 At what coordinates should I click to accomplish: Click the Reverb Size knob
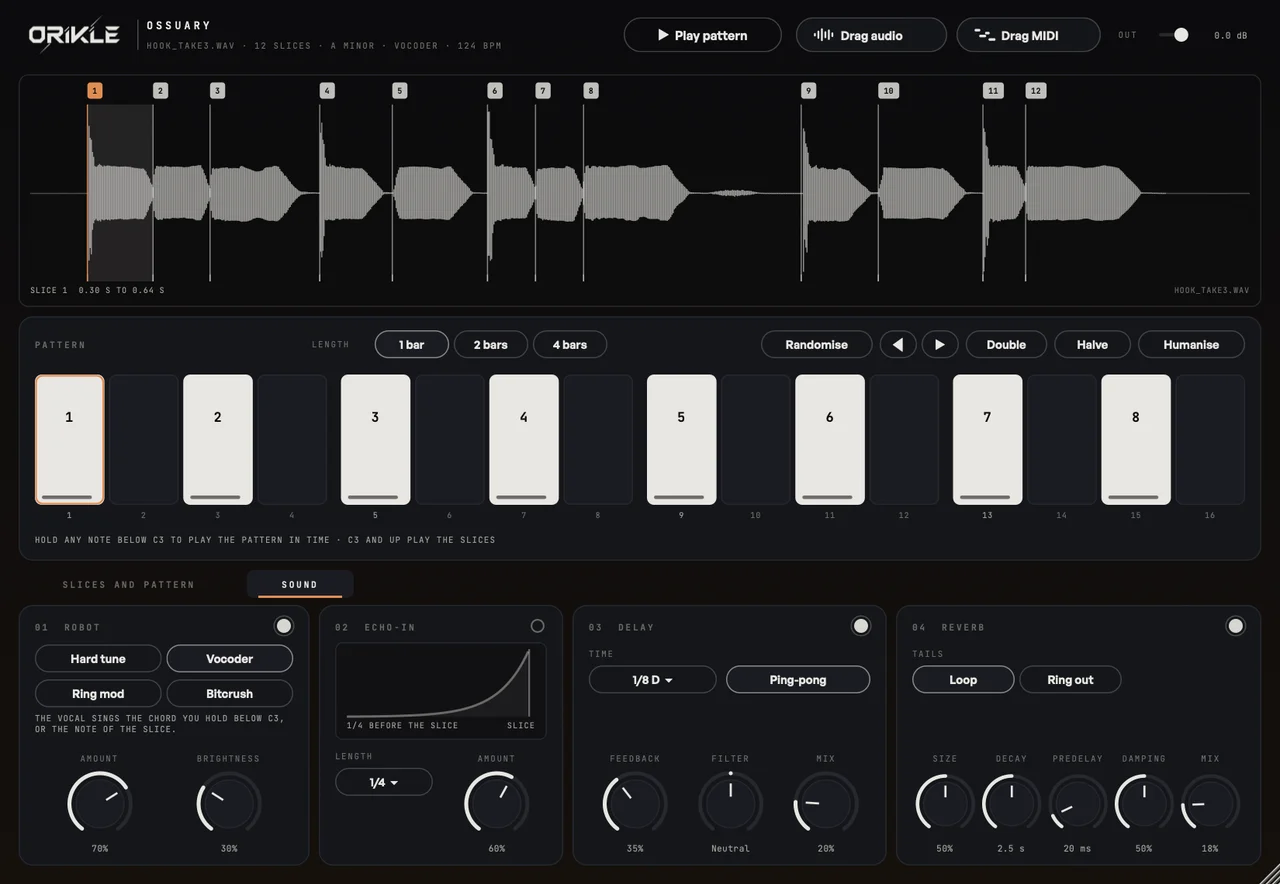point(945,802)
